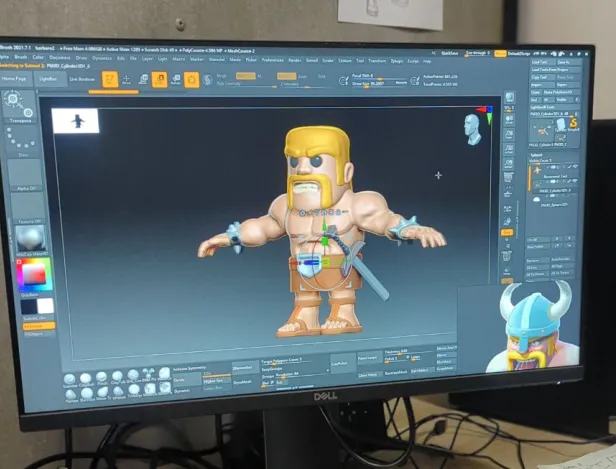Toggle the orange Mrgb button
The height and width of the screenshot is (469, 616).
[x=246, y=76]
